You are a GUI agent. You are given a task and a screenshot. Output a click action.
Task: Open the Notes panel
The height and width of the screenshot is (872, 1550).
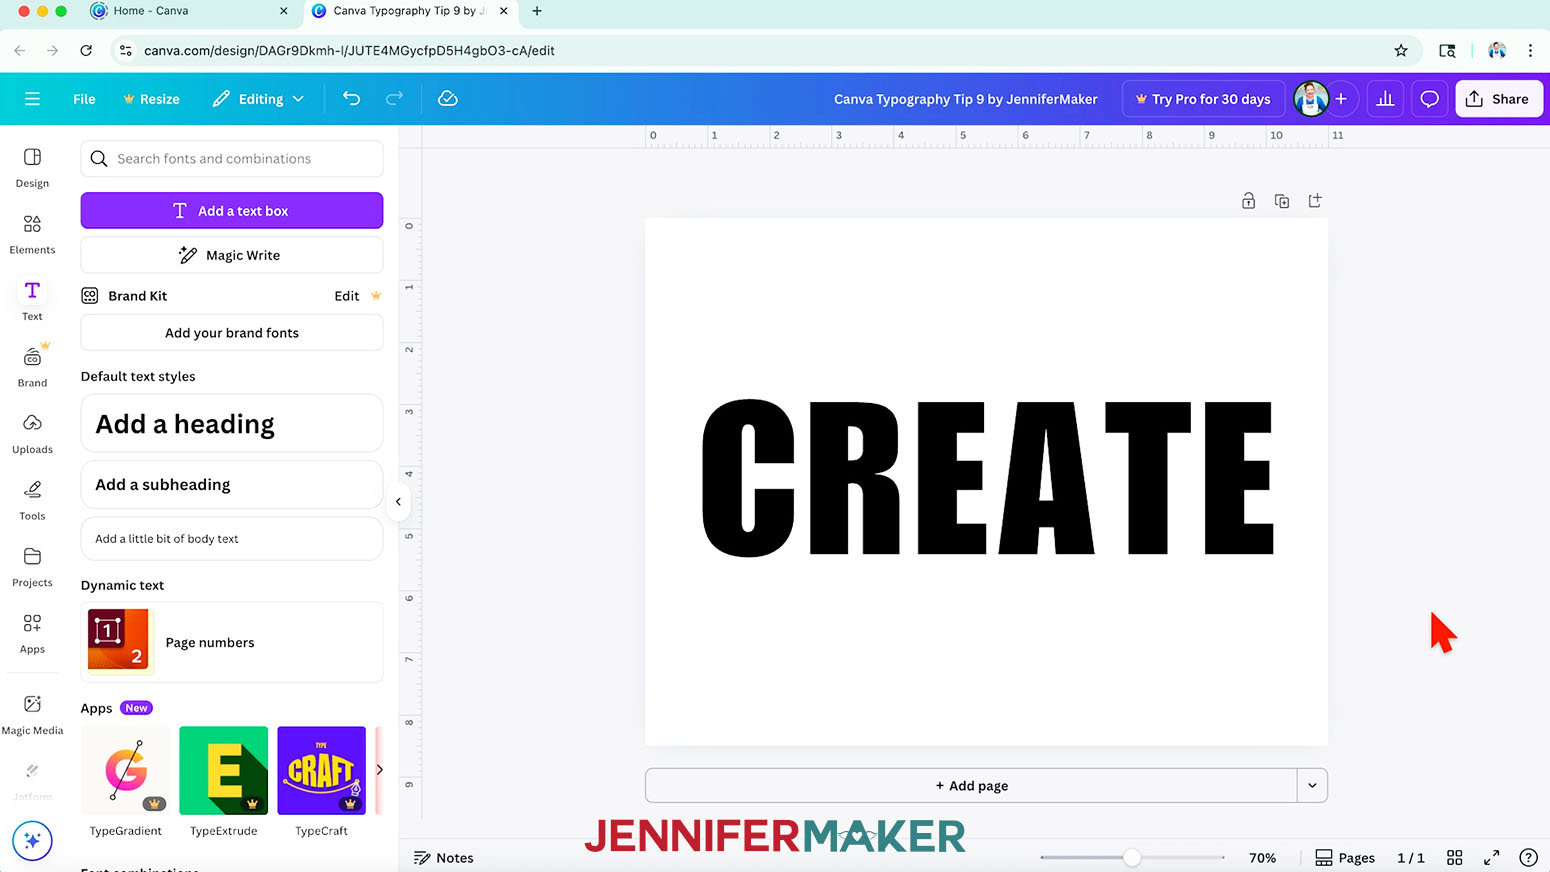444,858
